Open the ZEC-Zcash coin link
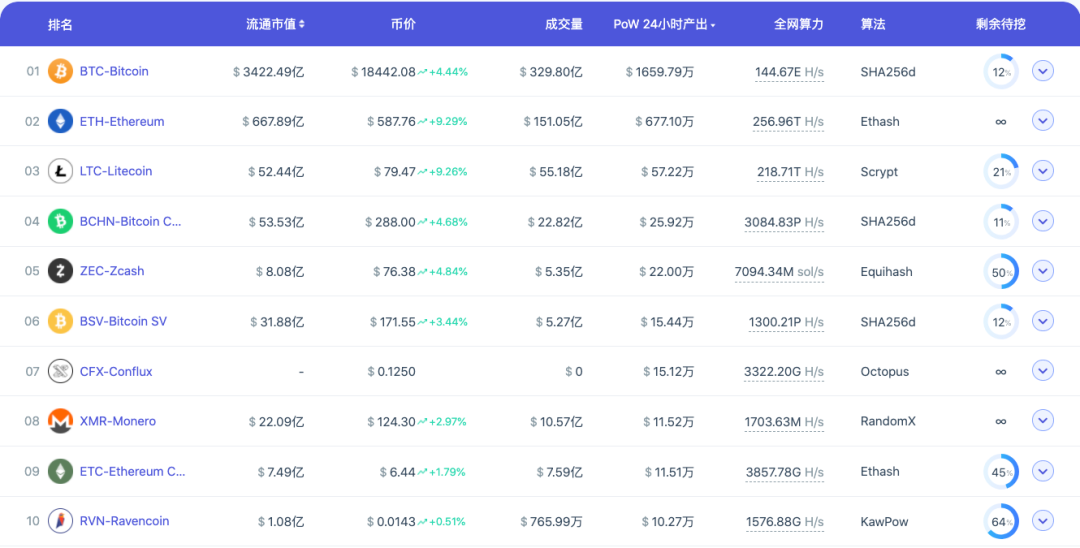The height and width of the screenshot is (548, 1080). 112,271
